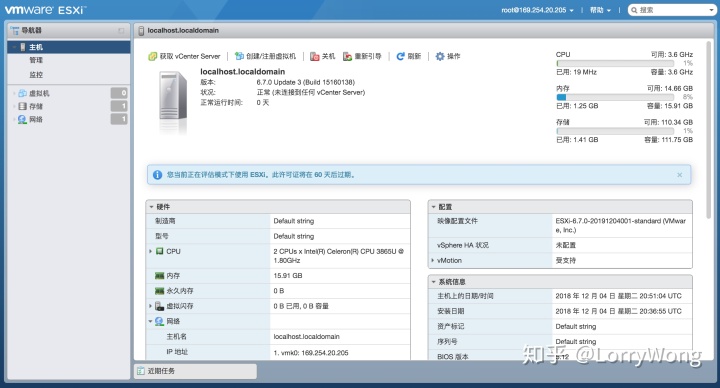Viewport: 720px width, 388px height.
Task: Click the 制造商 Default string value
Action: [x=294, y=221]
